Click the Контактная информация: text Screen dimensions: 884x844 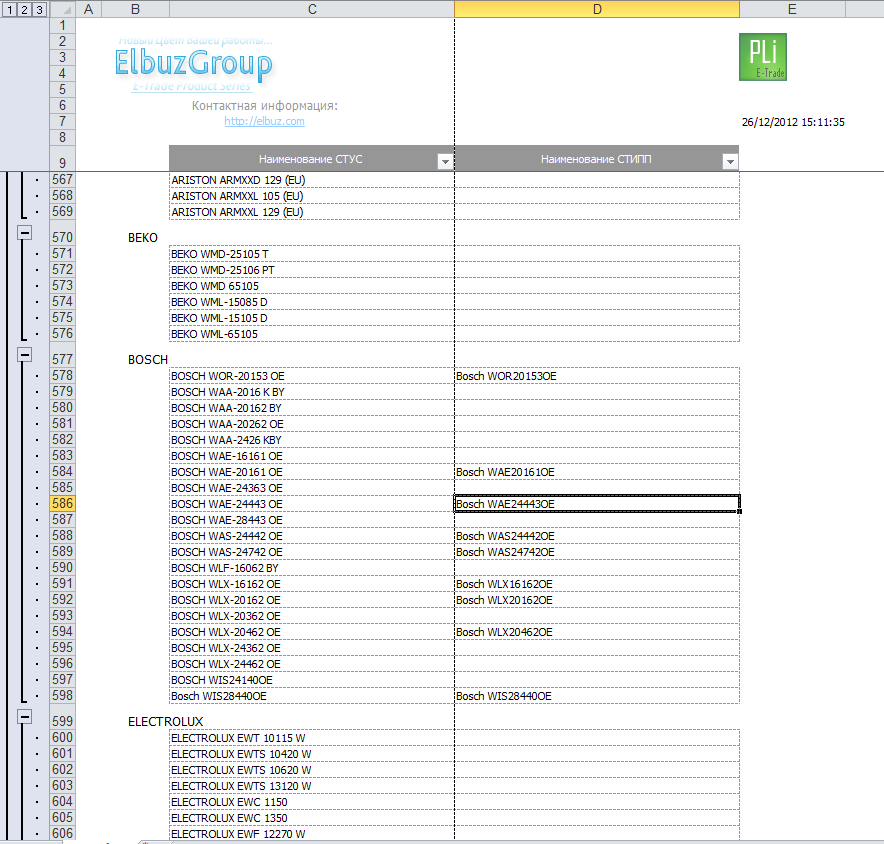click(264, 105)
